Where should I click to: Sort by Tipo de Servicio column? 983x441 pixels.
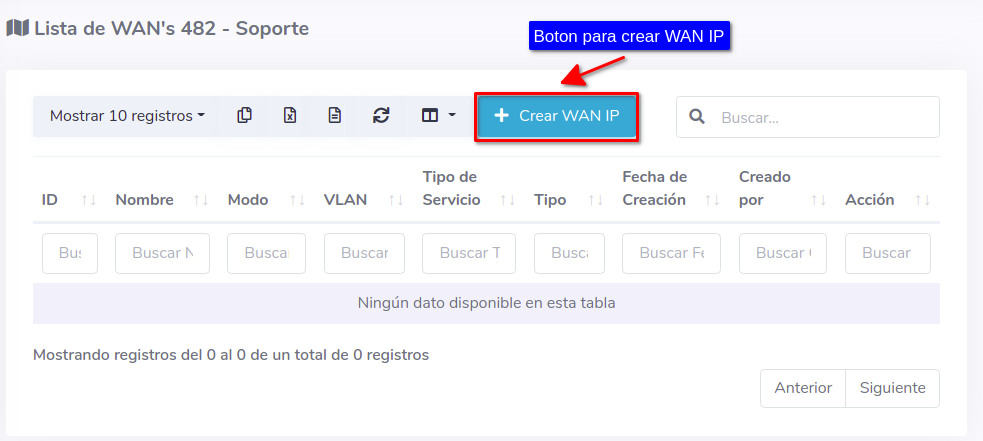[x=451, y=189]
